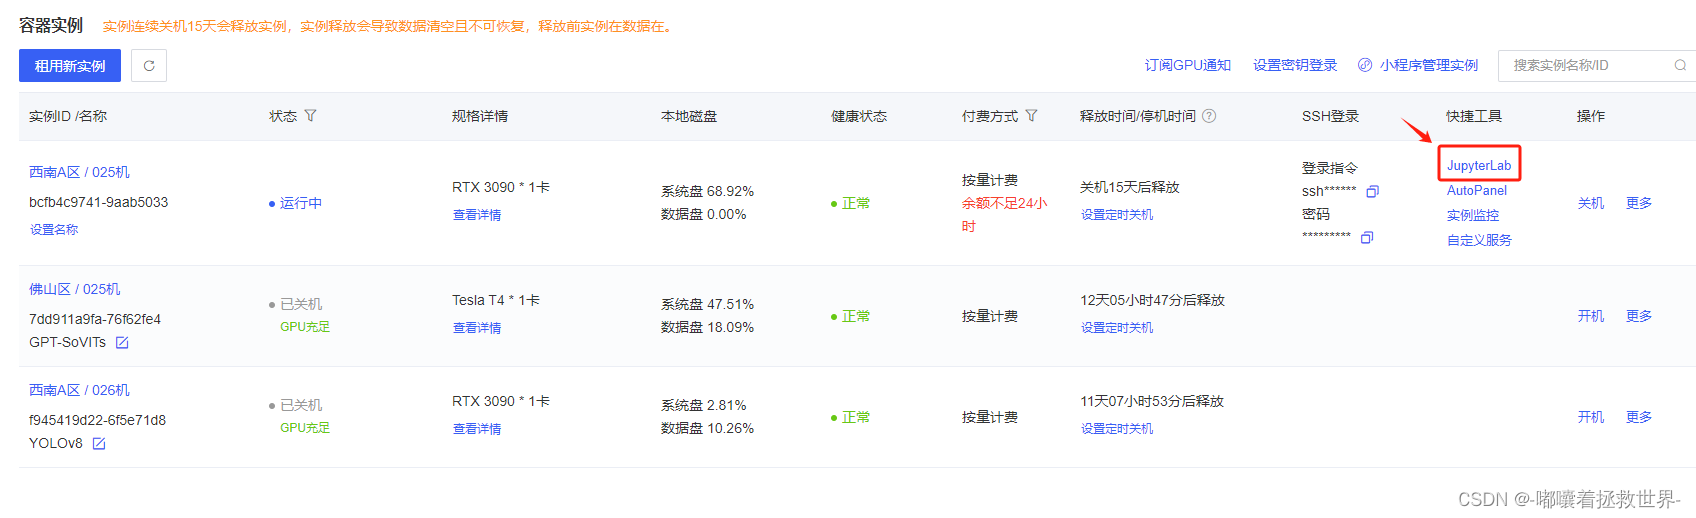Click the 余额不足24小时 warning text
Viewport: 1696px width, 518px height.
point(1004,215)
